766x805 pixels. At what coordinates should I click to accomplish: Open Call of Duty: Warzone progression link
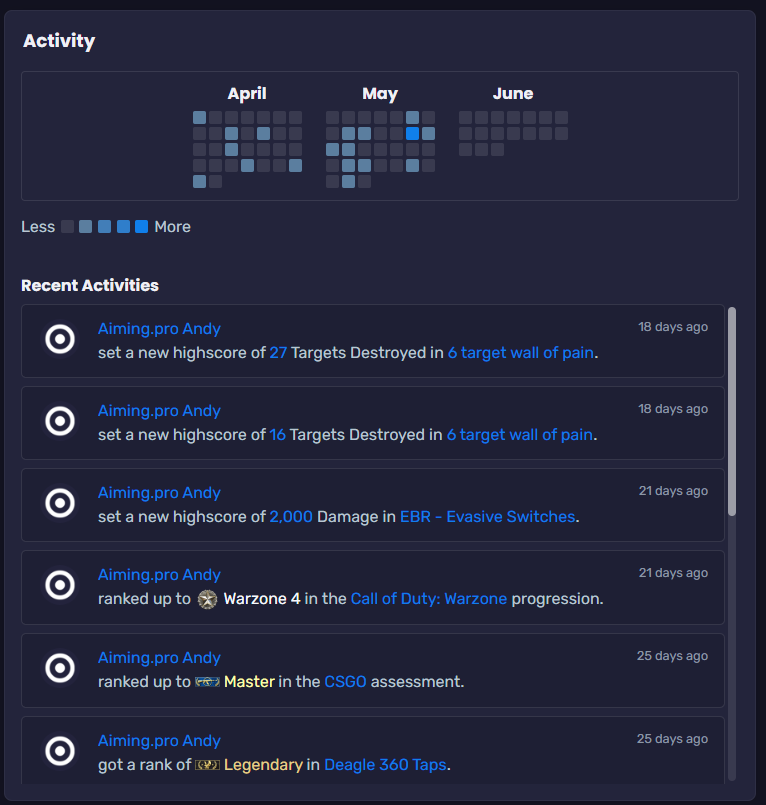(428, 599)
